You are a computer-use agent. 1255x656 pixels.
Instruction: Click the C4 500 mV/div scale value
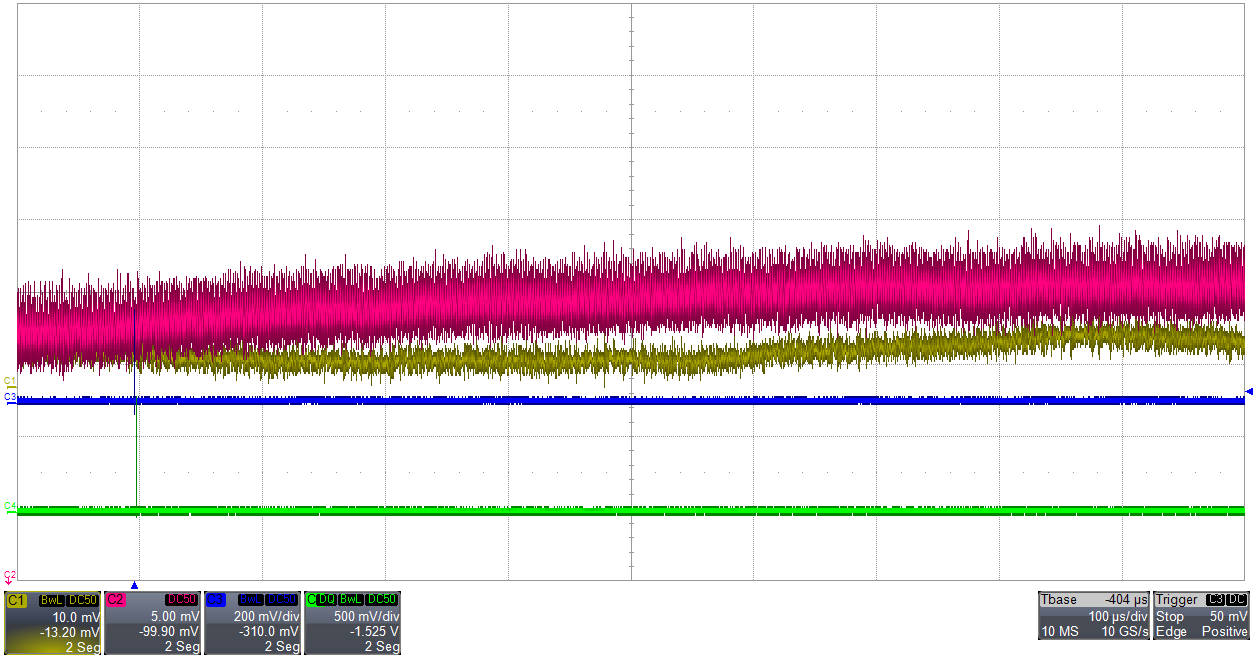367,617
